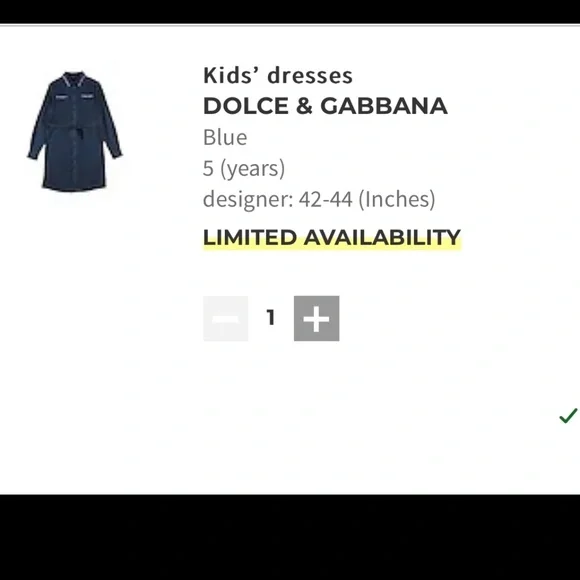Click the yellow highlight under LIMITED AVAILABILITY

point(332,247)
